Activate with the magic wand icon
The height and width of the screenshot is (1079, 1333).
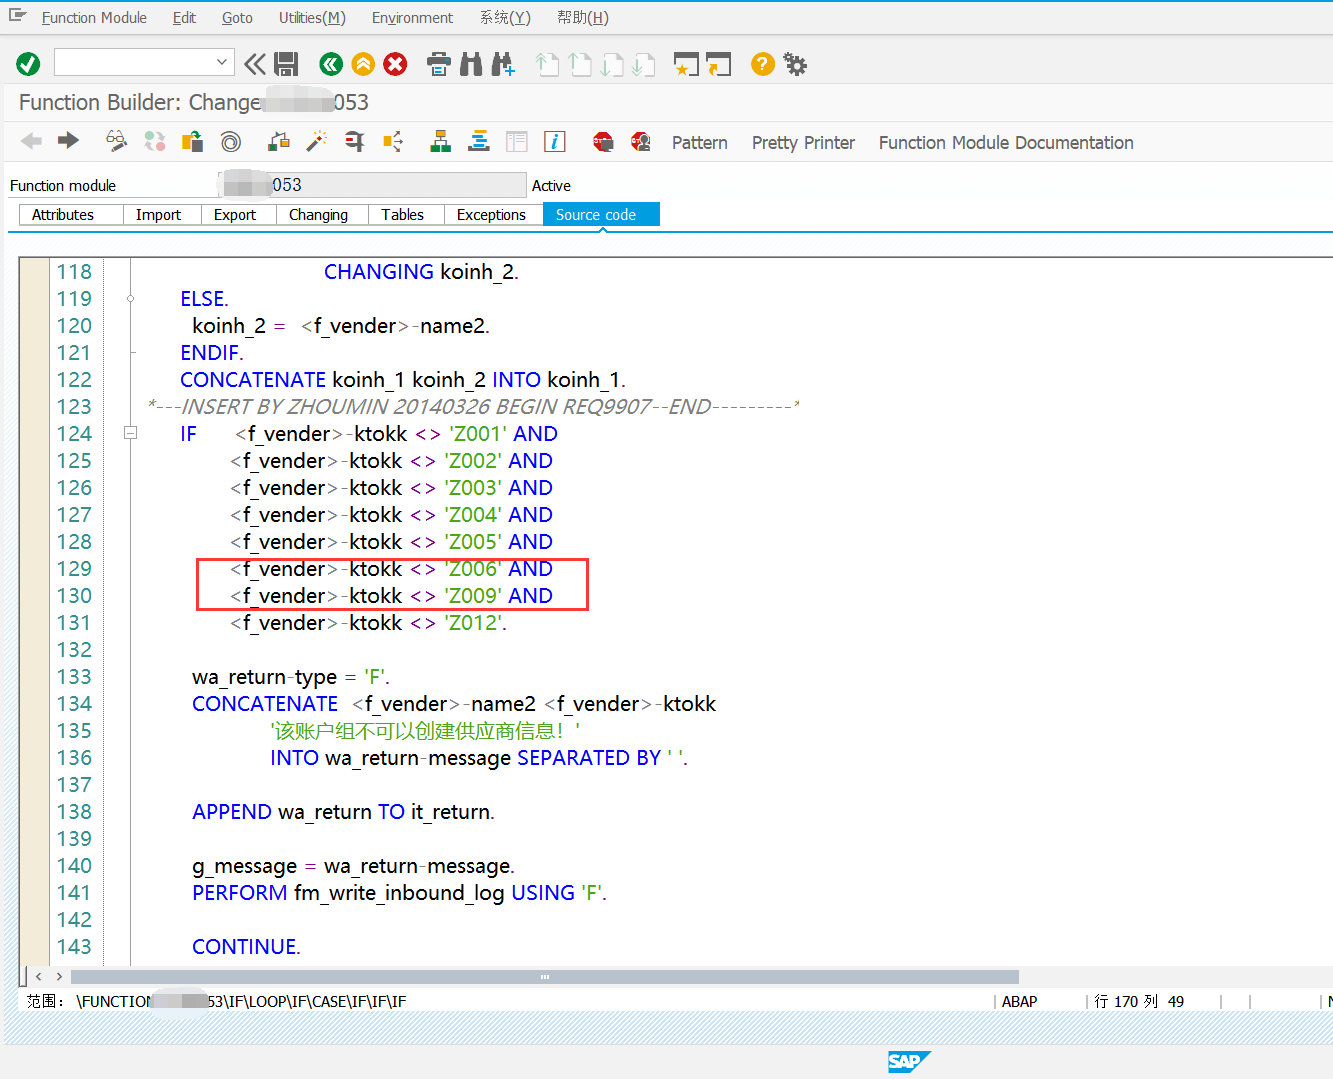(317, 141)
